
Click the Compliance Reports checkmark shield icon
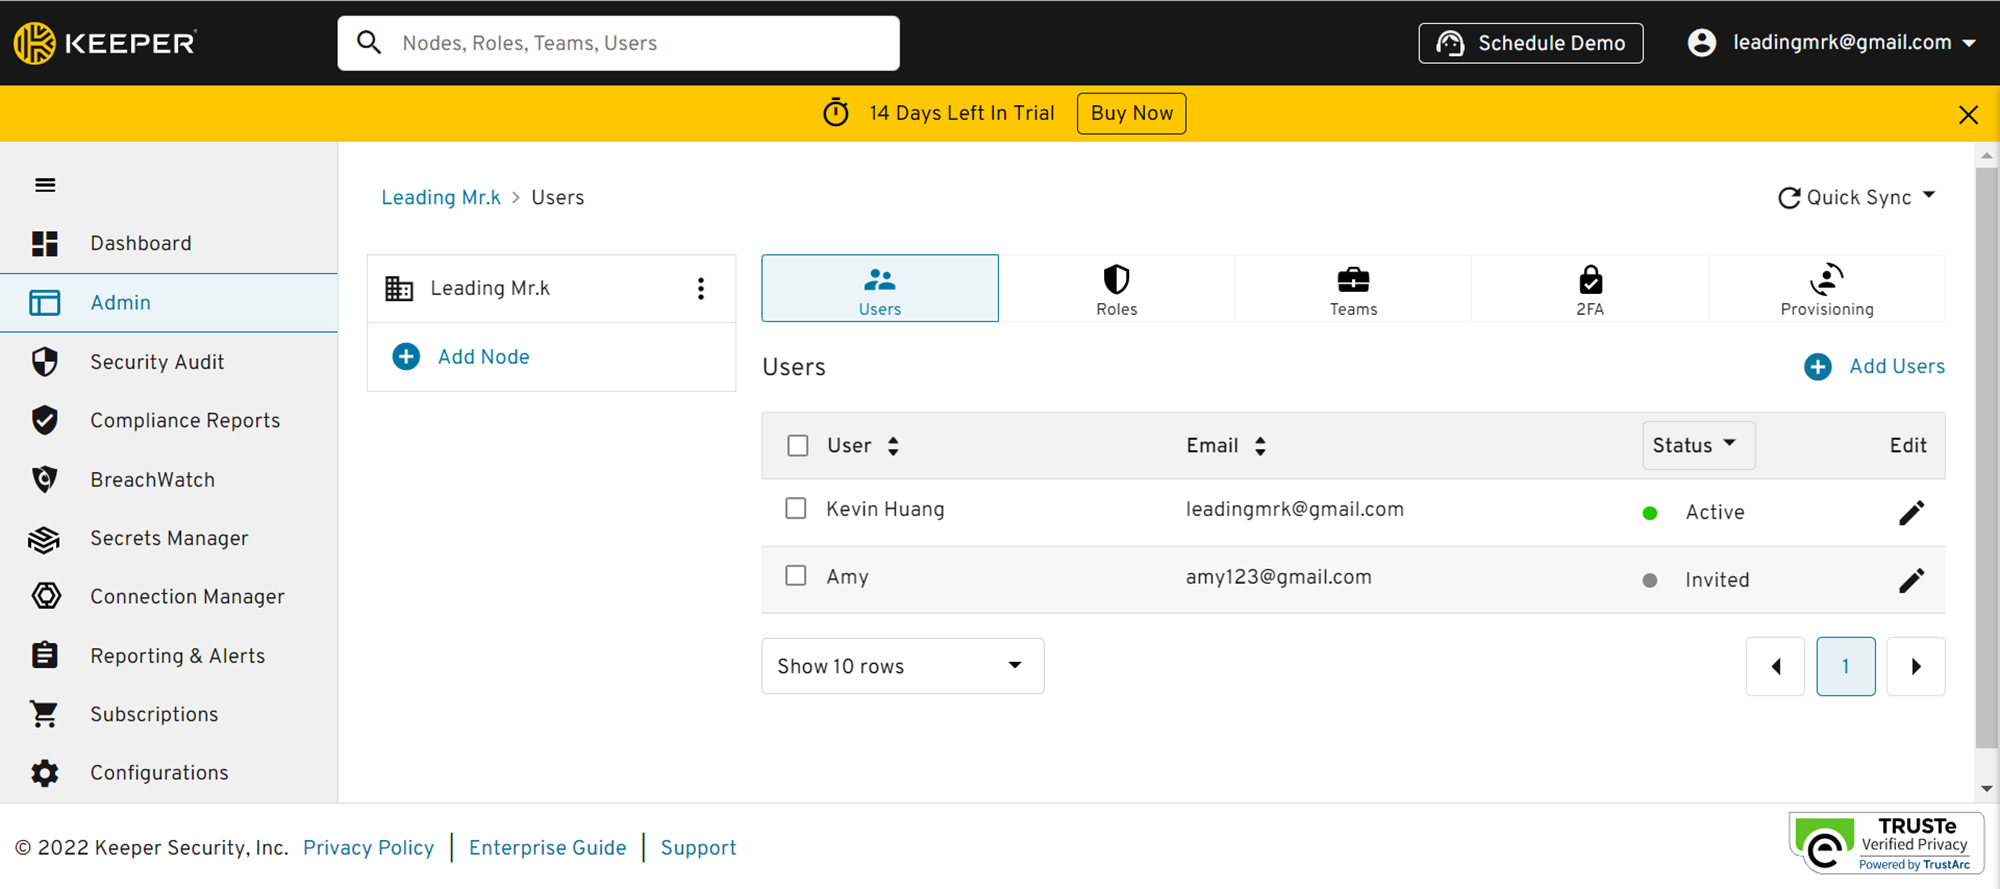[x=45, y=420]
